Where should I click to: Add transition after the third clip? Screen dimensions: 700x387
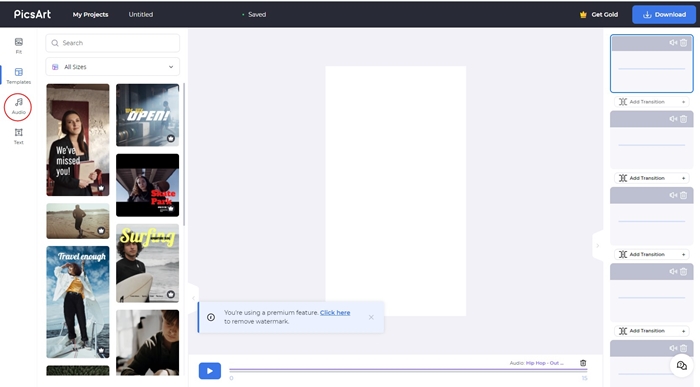(x=652, y=254)
